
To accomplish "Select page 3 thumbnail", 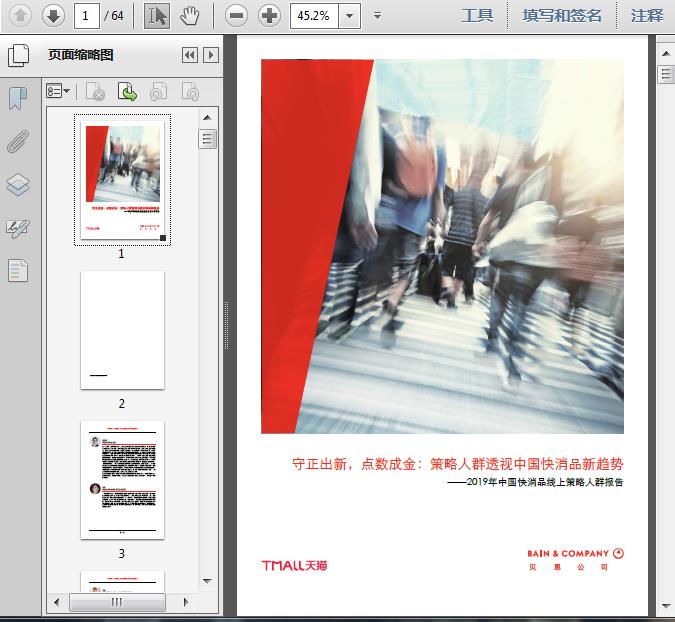I will pyautogui.click(x=123, y=480).
